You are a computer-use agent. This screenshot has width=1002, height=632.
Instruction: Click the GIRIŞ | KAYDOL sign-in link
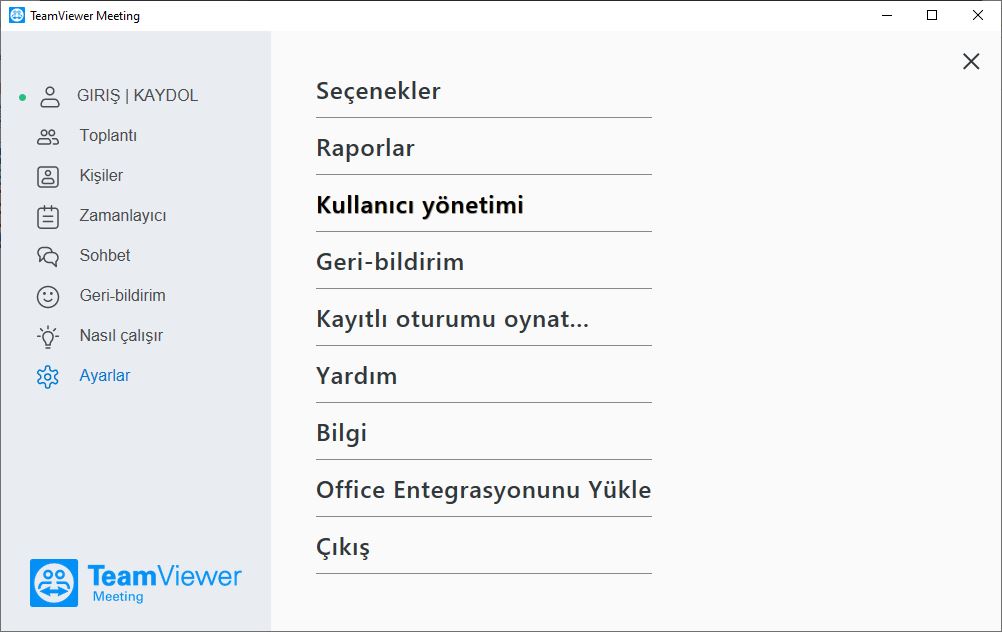click(x=137, y=96)
